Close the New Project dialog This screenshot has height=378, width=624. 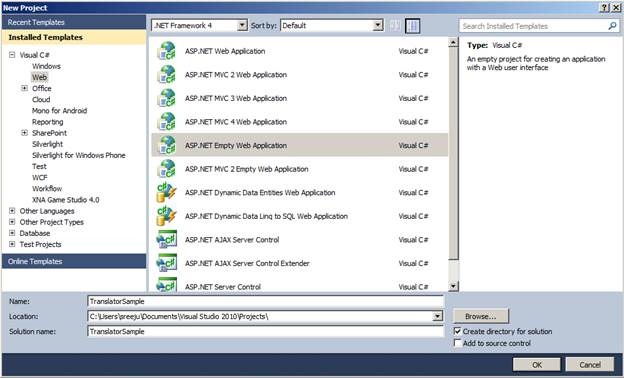tap(616, 8)
